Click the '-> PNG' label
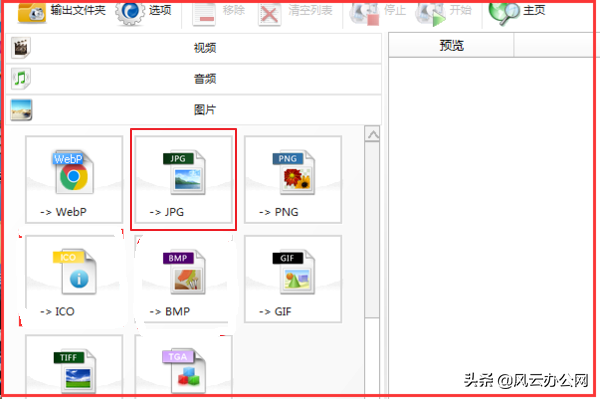 click(x=279, y=212)
